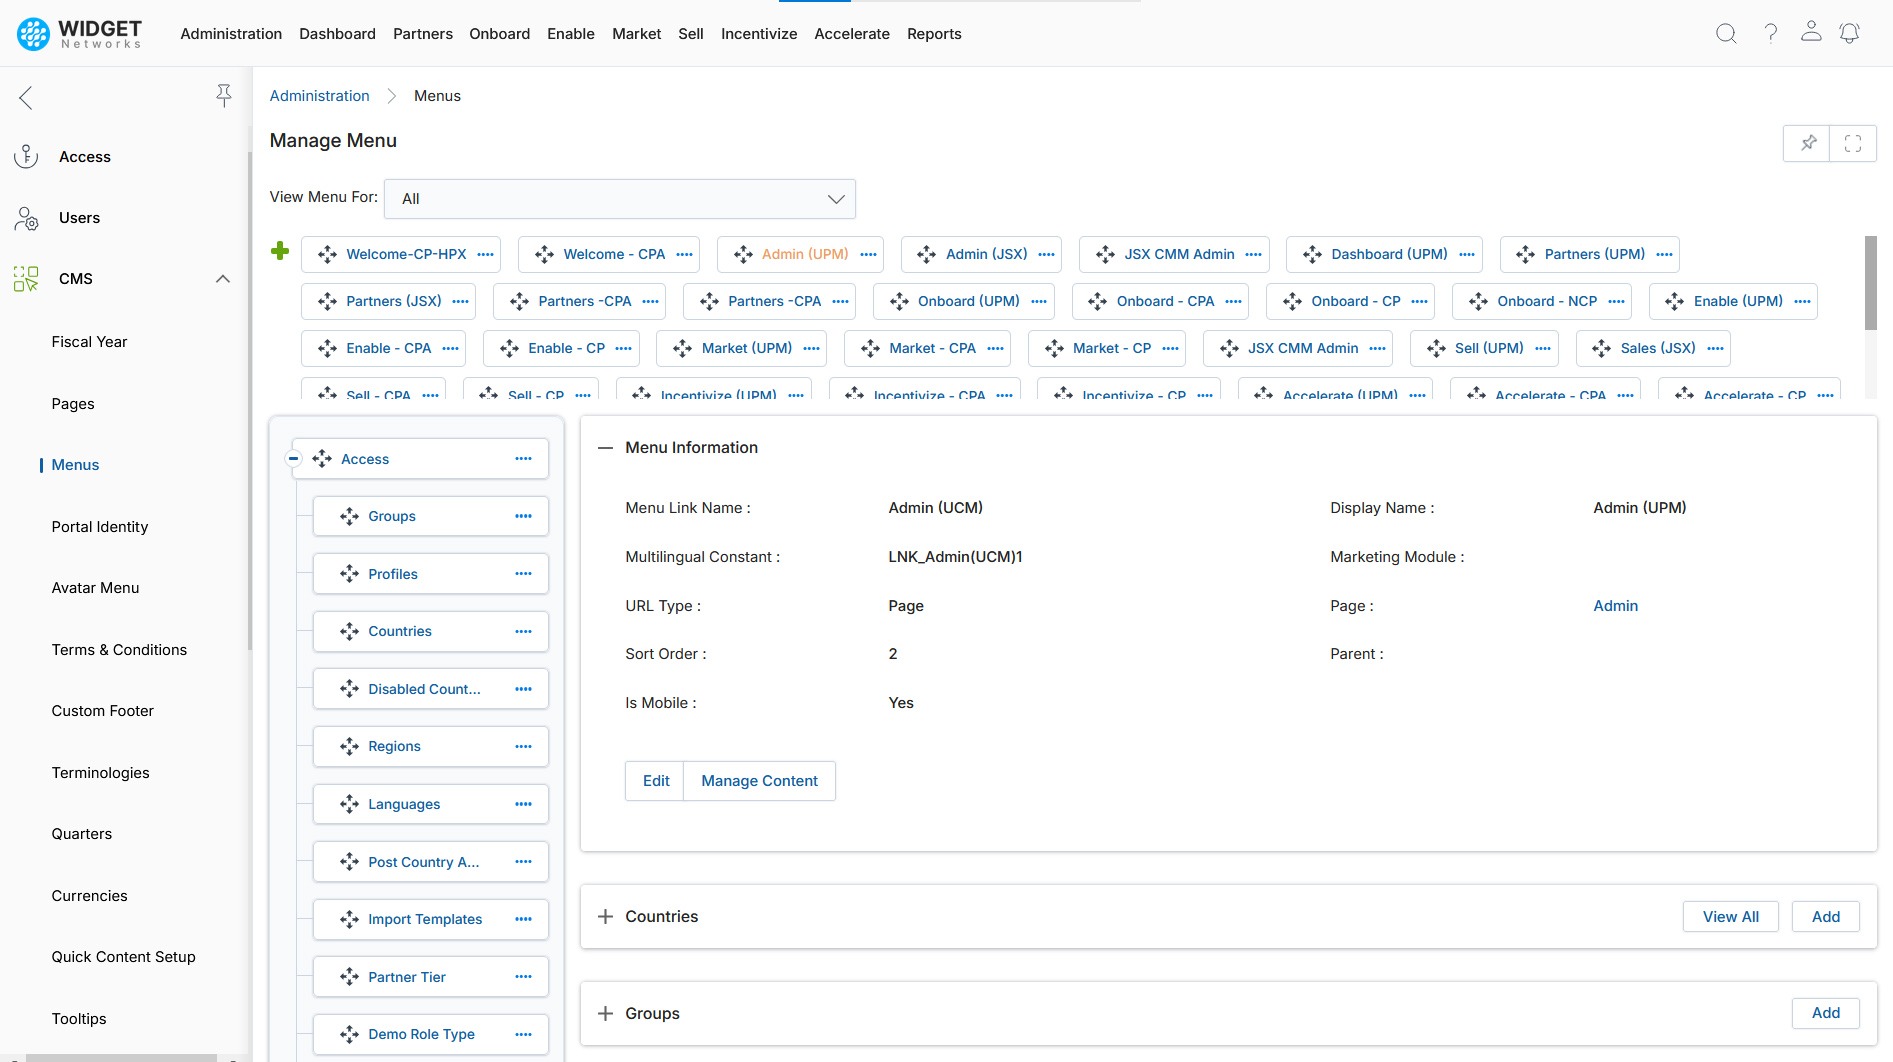1893x1062 pixels.
Task: Open the help question mark icon
Action: (1770, 34)
